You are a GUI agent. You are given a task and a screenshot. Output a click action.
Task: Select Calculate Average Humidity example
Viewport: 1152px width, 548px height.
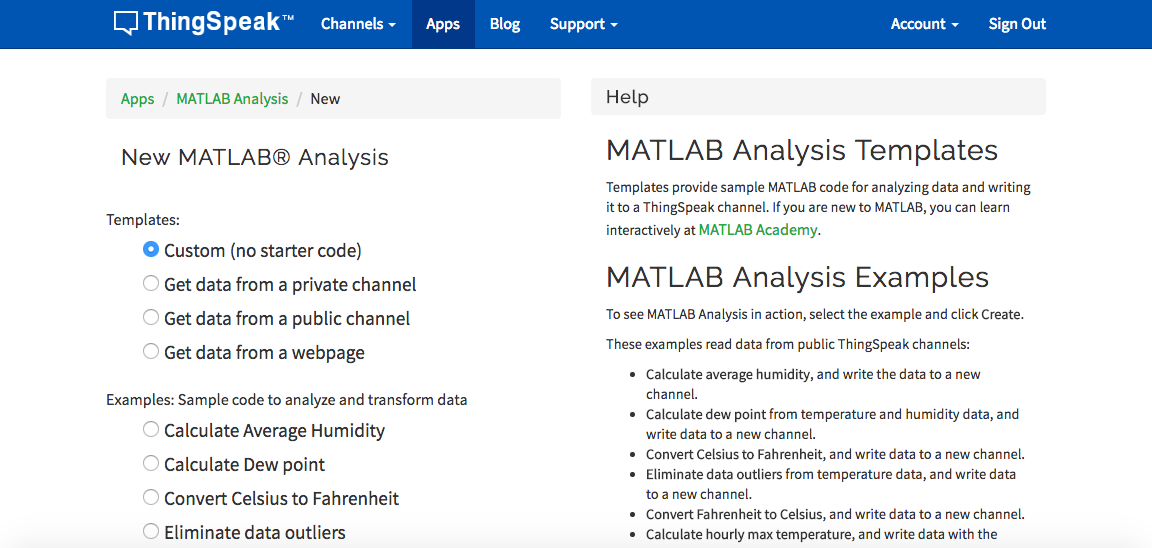(x=151, y=430)
